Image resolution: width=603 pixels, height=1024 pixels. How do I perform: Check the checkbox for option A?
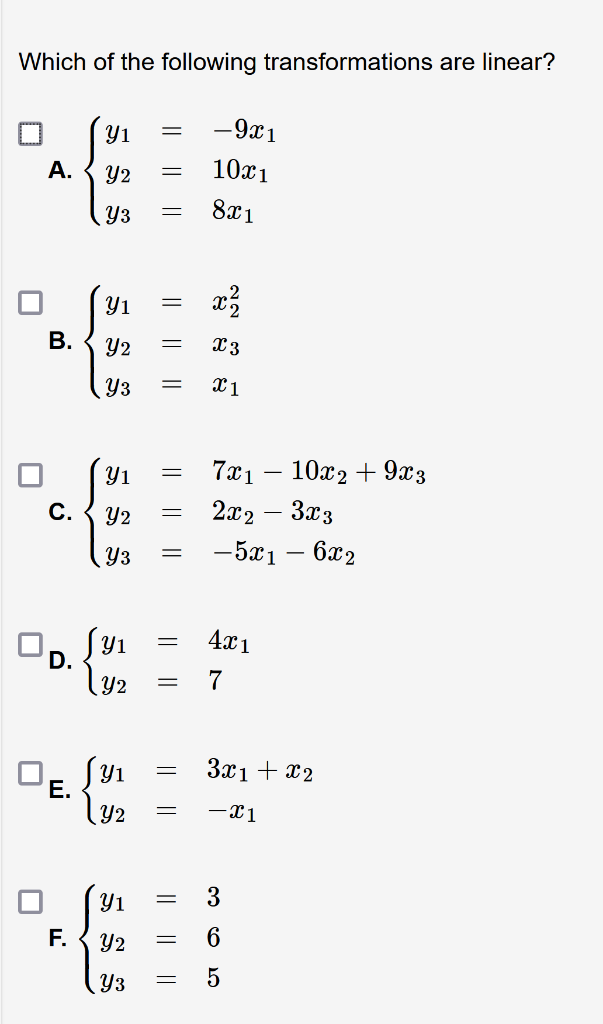point(31,131)
